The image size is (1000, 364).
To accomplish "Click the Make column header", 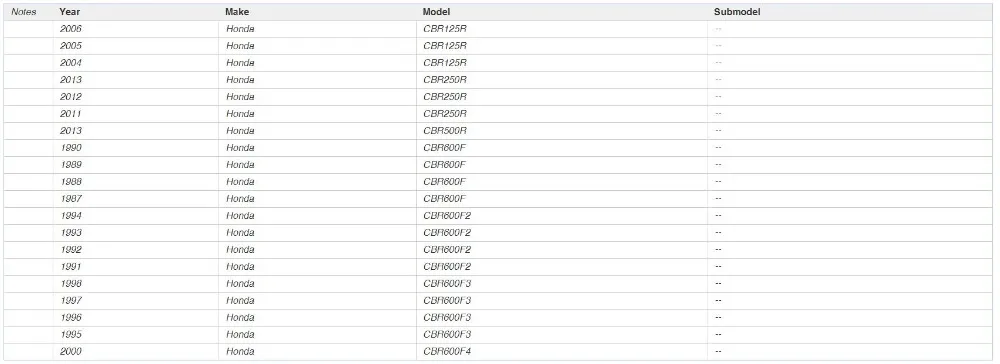I will coord(237,12).
